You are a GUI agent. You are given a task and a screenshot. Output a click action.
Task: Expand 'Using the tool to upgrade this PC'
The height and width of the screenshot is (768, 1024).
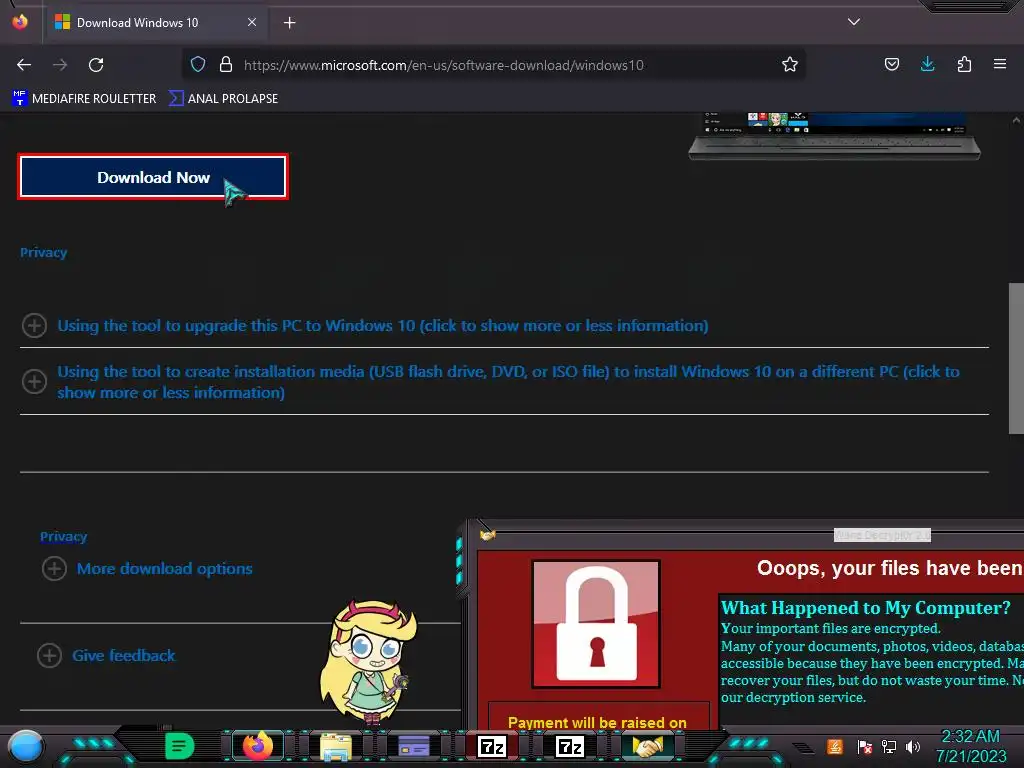point(383,326)
